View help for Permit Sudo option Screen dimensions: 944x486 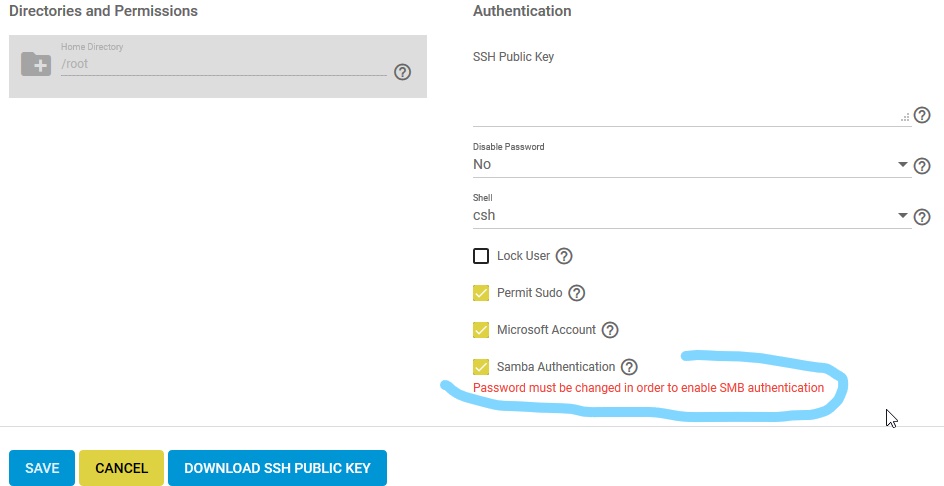click(576, 293)
